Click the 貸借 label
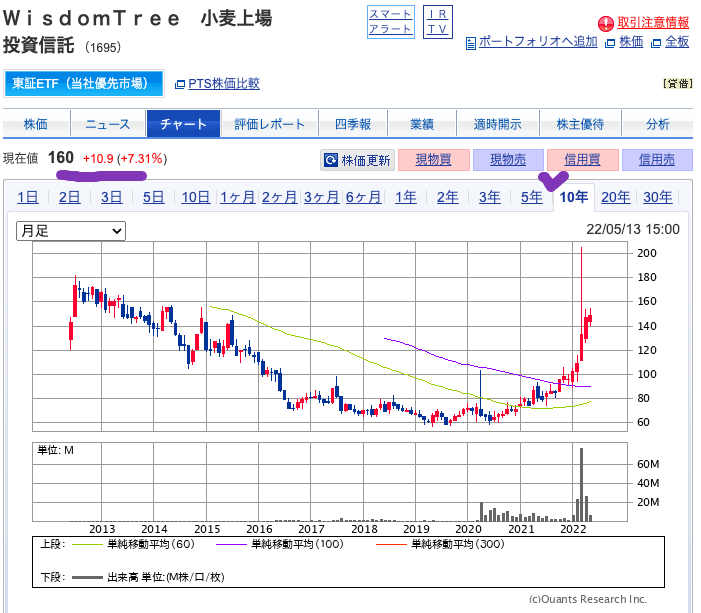The height and width of the screenshot is (613, 701). (678, 84)
